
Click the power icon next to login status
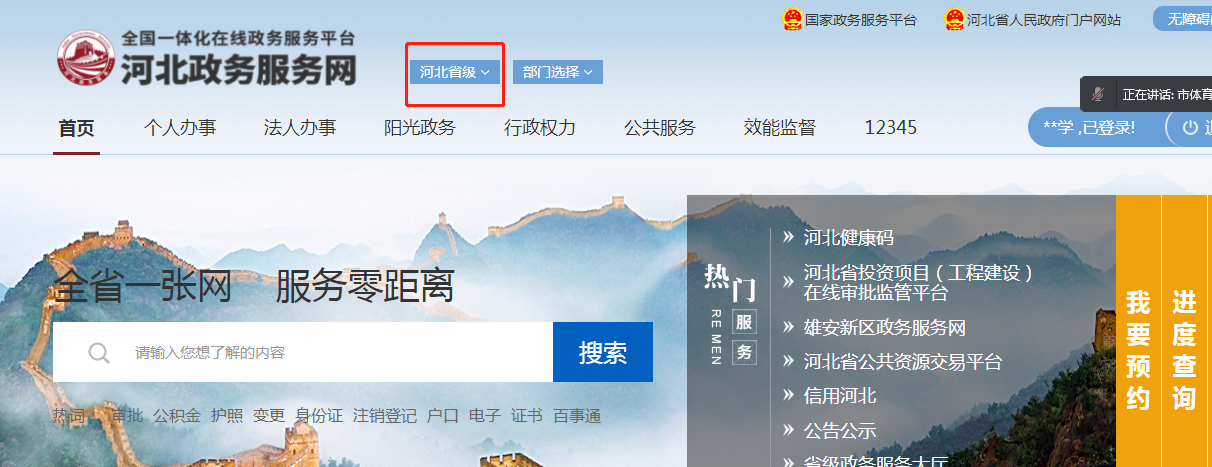tap(1190, 128)
